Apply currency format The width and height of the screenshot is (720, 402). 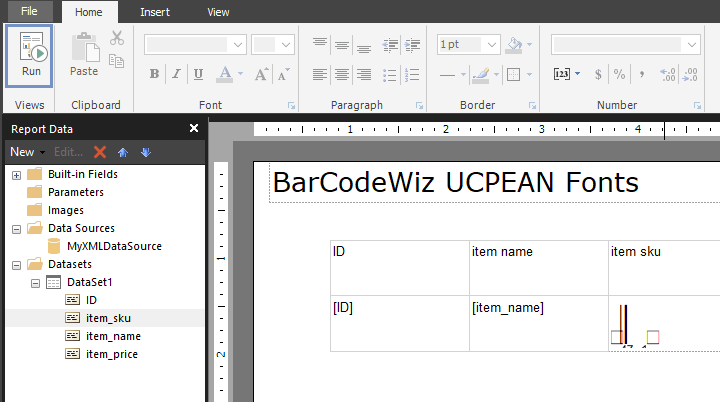598,74
